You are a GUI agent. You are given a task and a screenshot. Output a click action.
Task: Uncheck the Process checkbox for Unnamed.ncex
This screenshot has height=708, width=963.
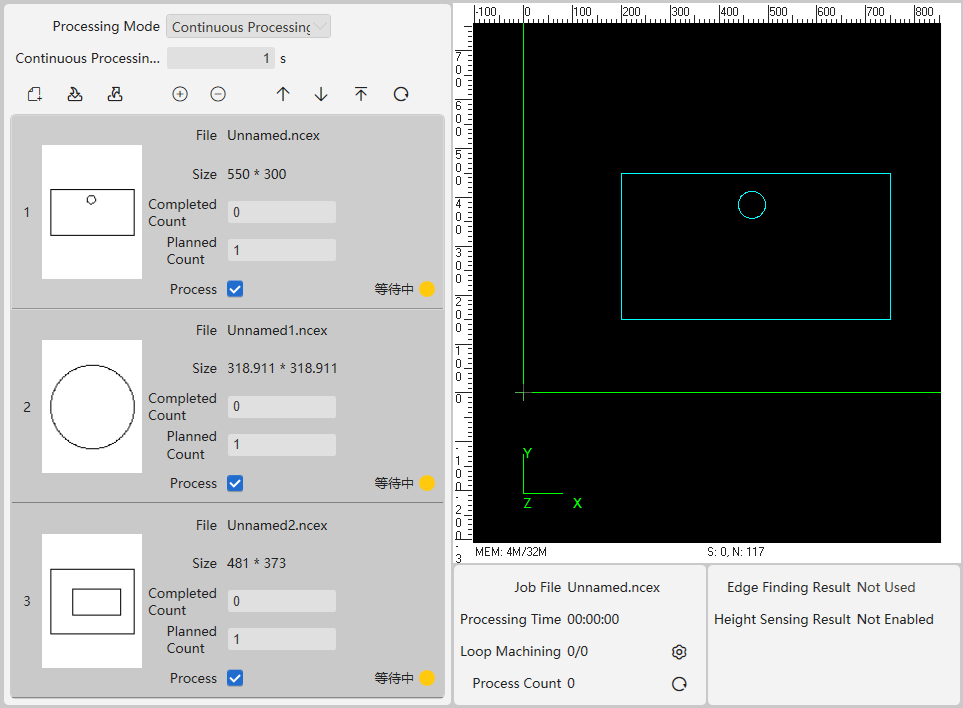click(x=235, y=289)
